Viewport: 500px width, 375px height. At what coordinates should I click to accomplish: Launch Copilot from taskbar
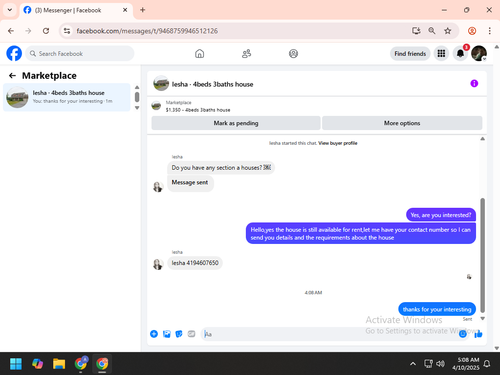37,364
